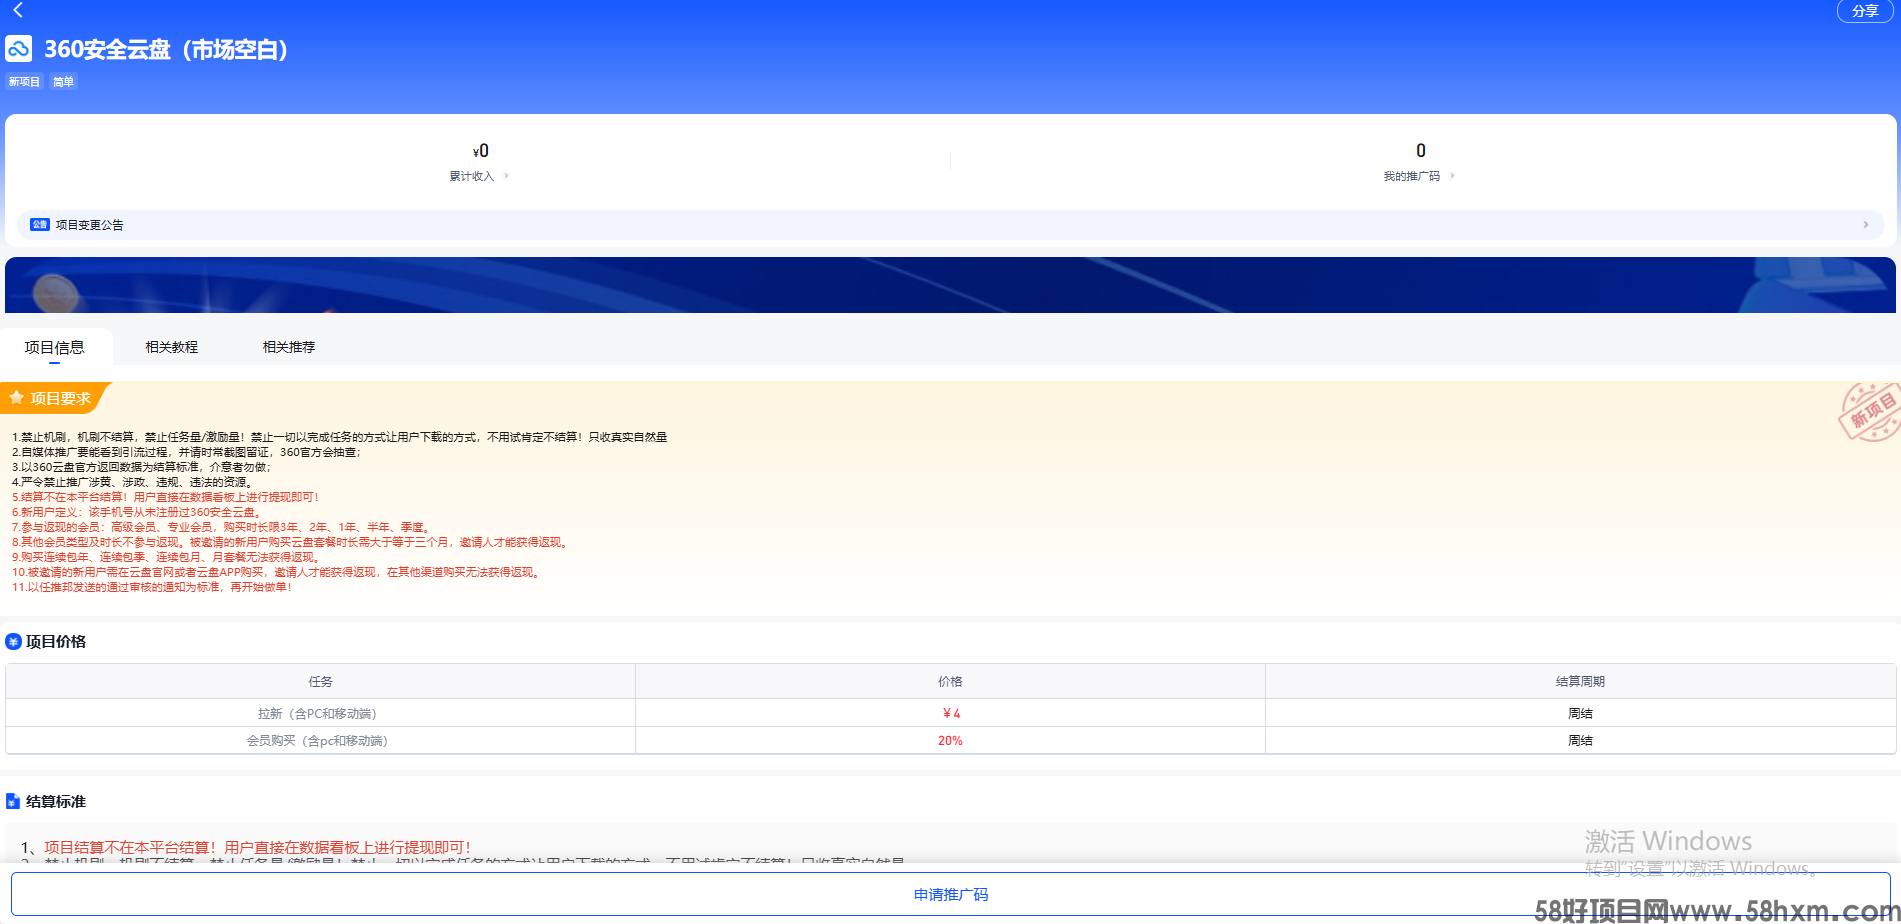Click the 分享 share button
This screenshot has width=1901, height=924.
coord(1865,11)
